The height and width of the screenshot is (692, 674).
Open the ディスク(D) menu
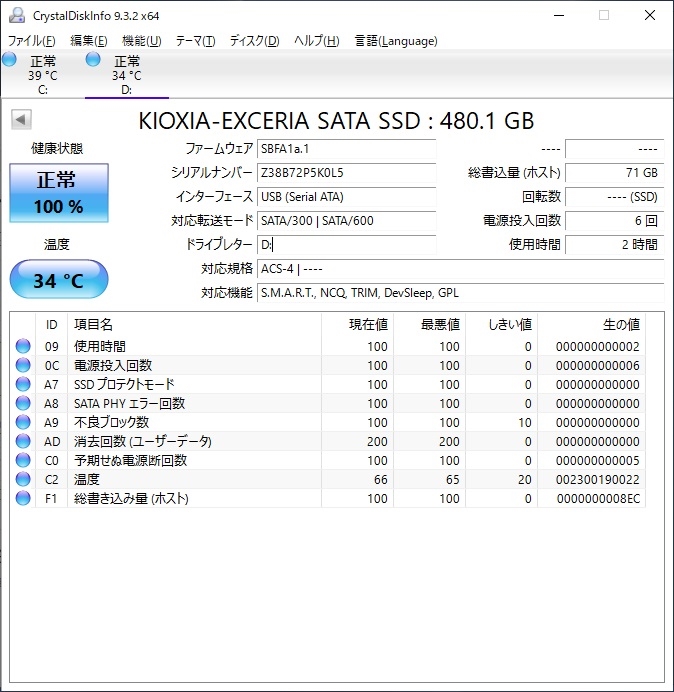tap(255, 41)
